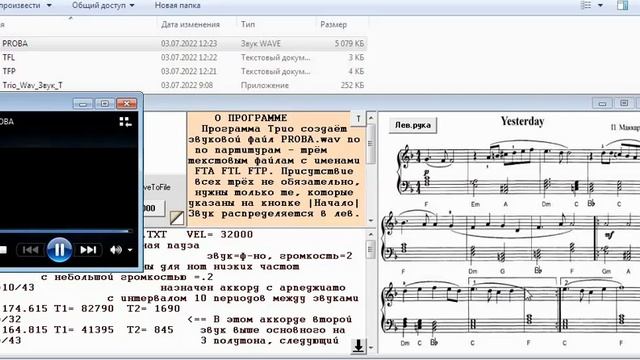
Task: Toggle the preview pane icon in Explorer
Action: 622,5
